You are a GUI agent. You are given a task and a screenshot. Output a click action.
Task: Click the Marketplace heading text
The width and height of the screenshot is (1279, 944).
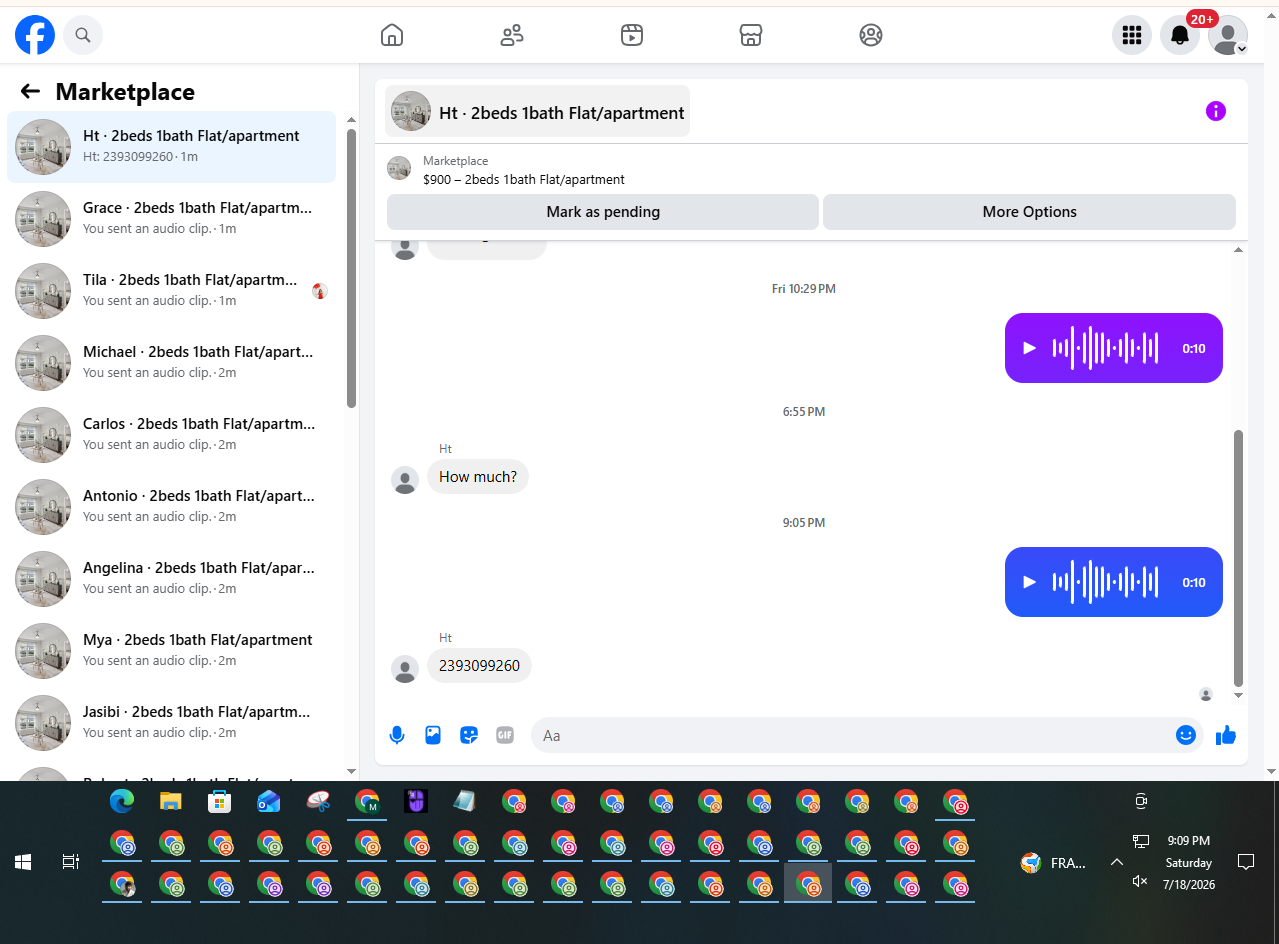[125, 92]
